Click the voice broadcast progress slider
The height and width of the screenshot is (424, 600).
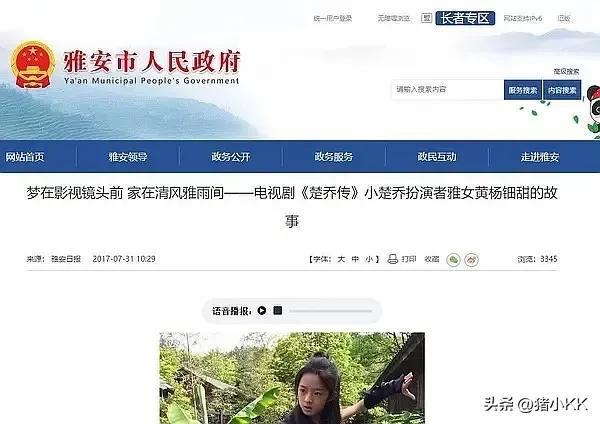[331, 311]
